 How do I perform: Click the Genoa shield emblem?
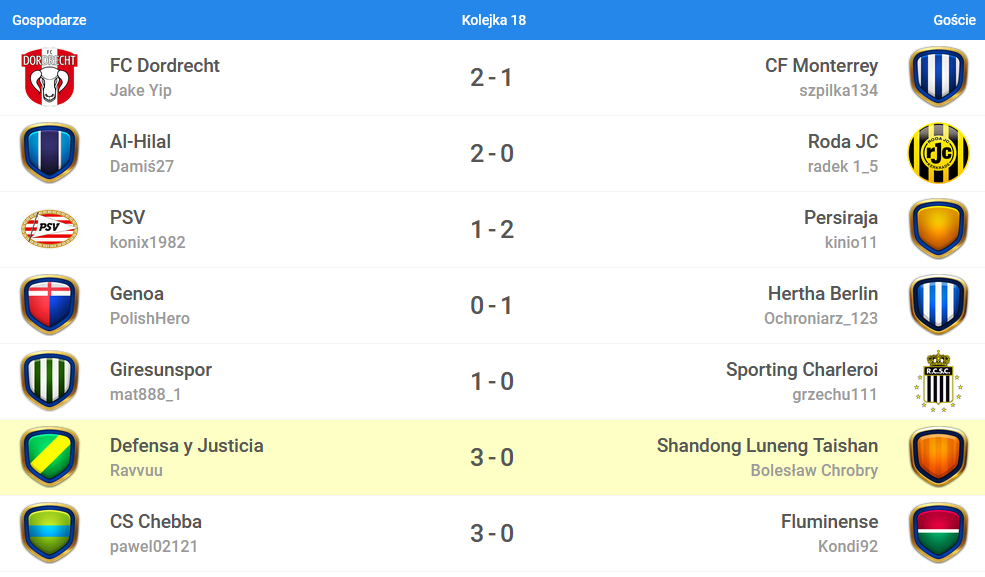tap(49, 305)
